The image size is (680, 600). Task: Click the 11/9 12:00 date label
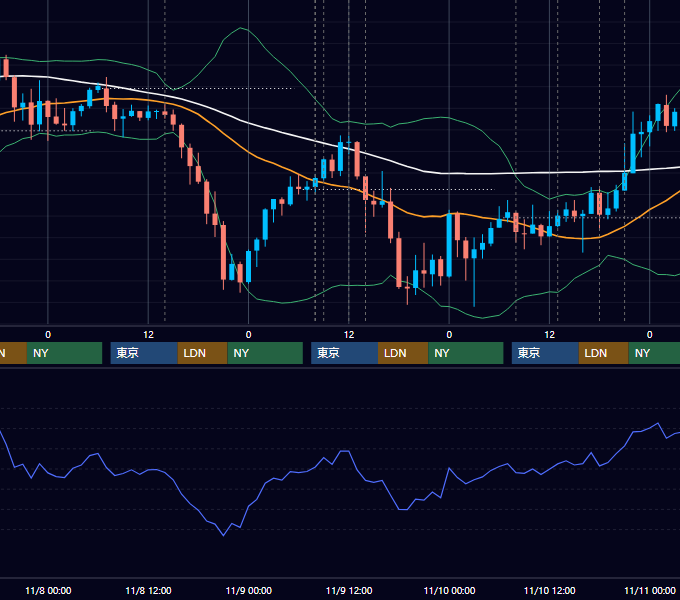[x=349, y=590]
